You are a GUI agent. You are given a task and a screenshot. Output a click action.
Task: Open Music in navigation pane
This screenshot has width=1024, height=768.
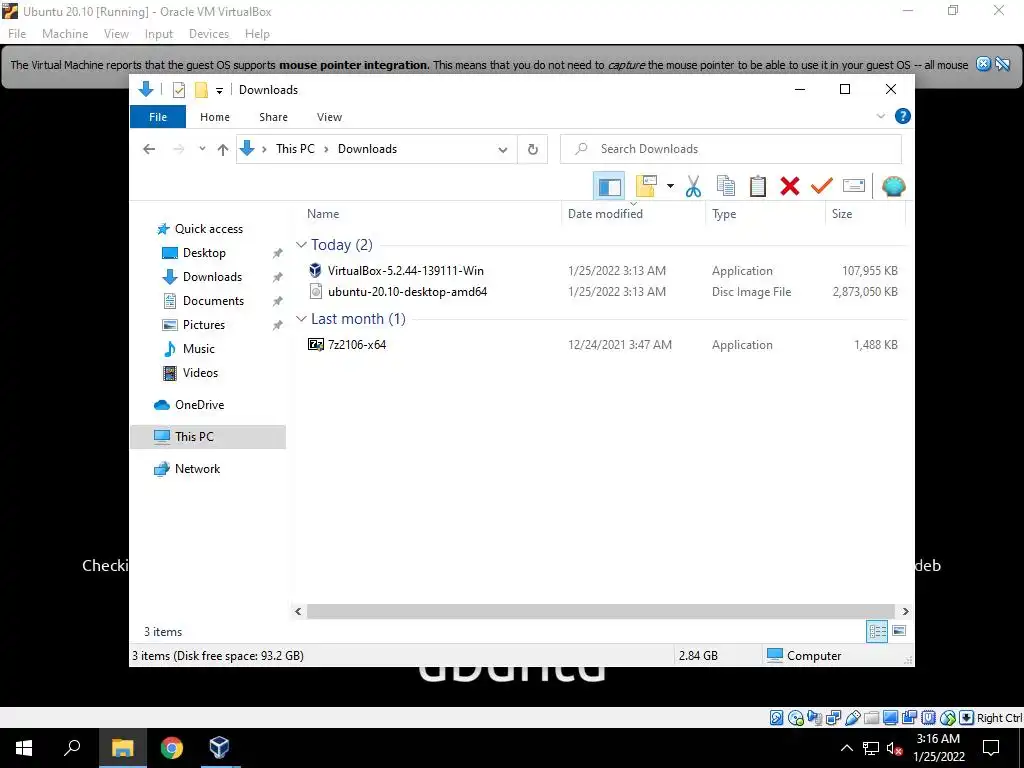click(199, 349)
